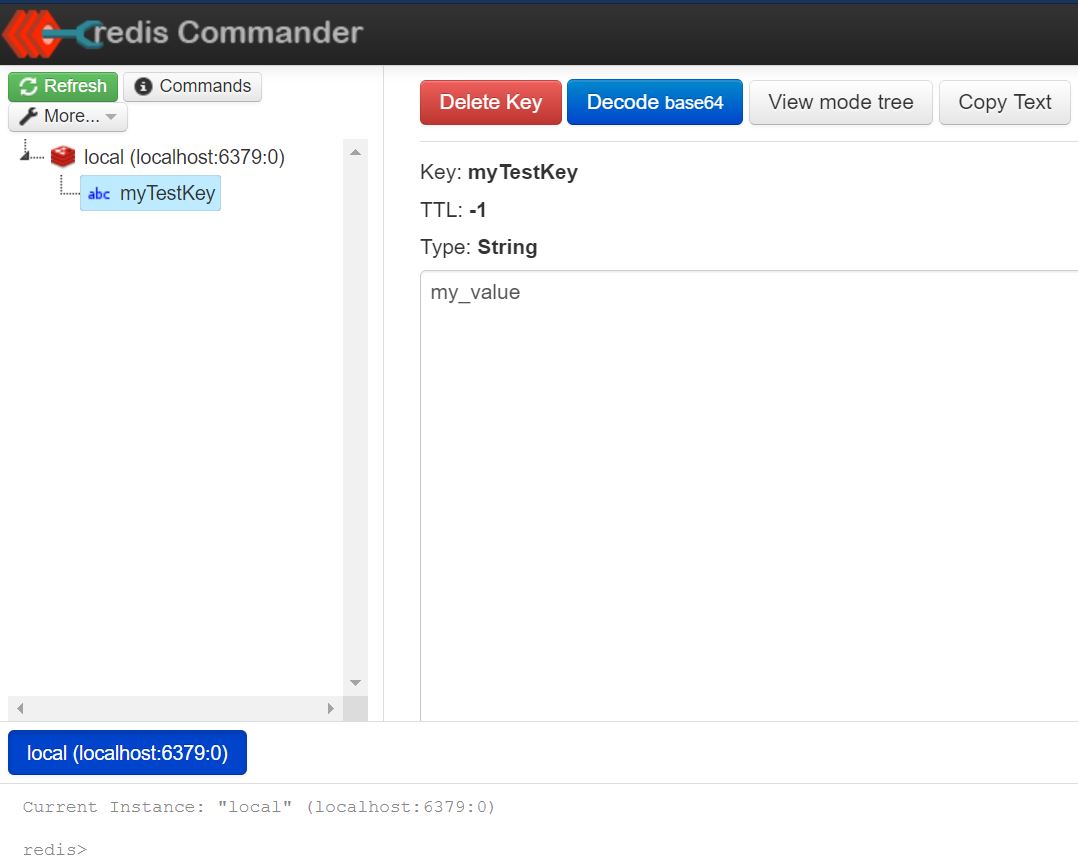Viewport: 1078px width, 868px height.
Task: Click the Decode base64 button
Action: [x=654, y=102]
